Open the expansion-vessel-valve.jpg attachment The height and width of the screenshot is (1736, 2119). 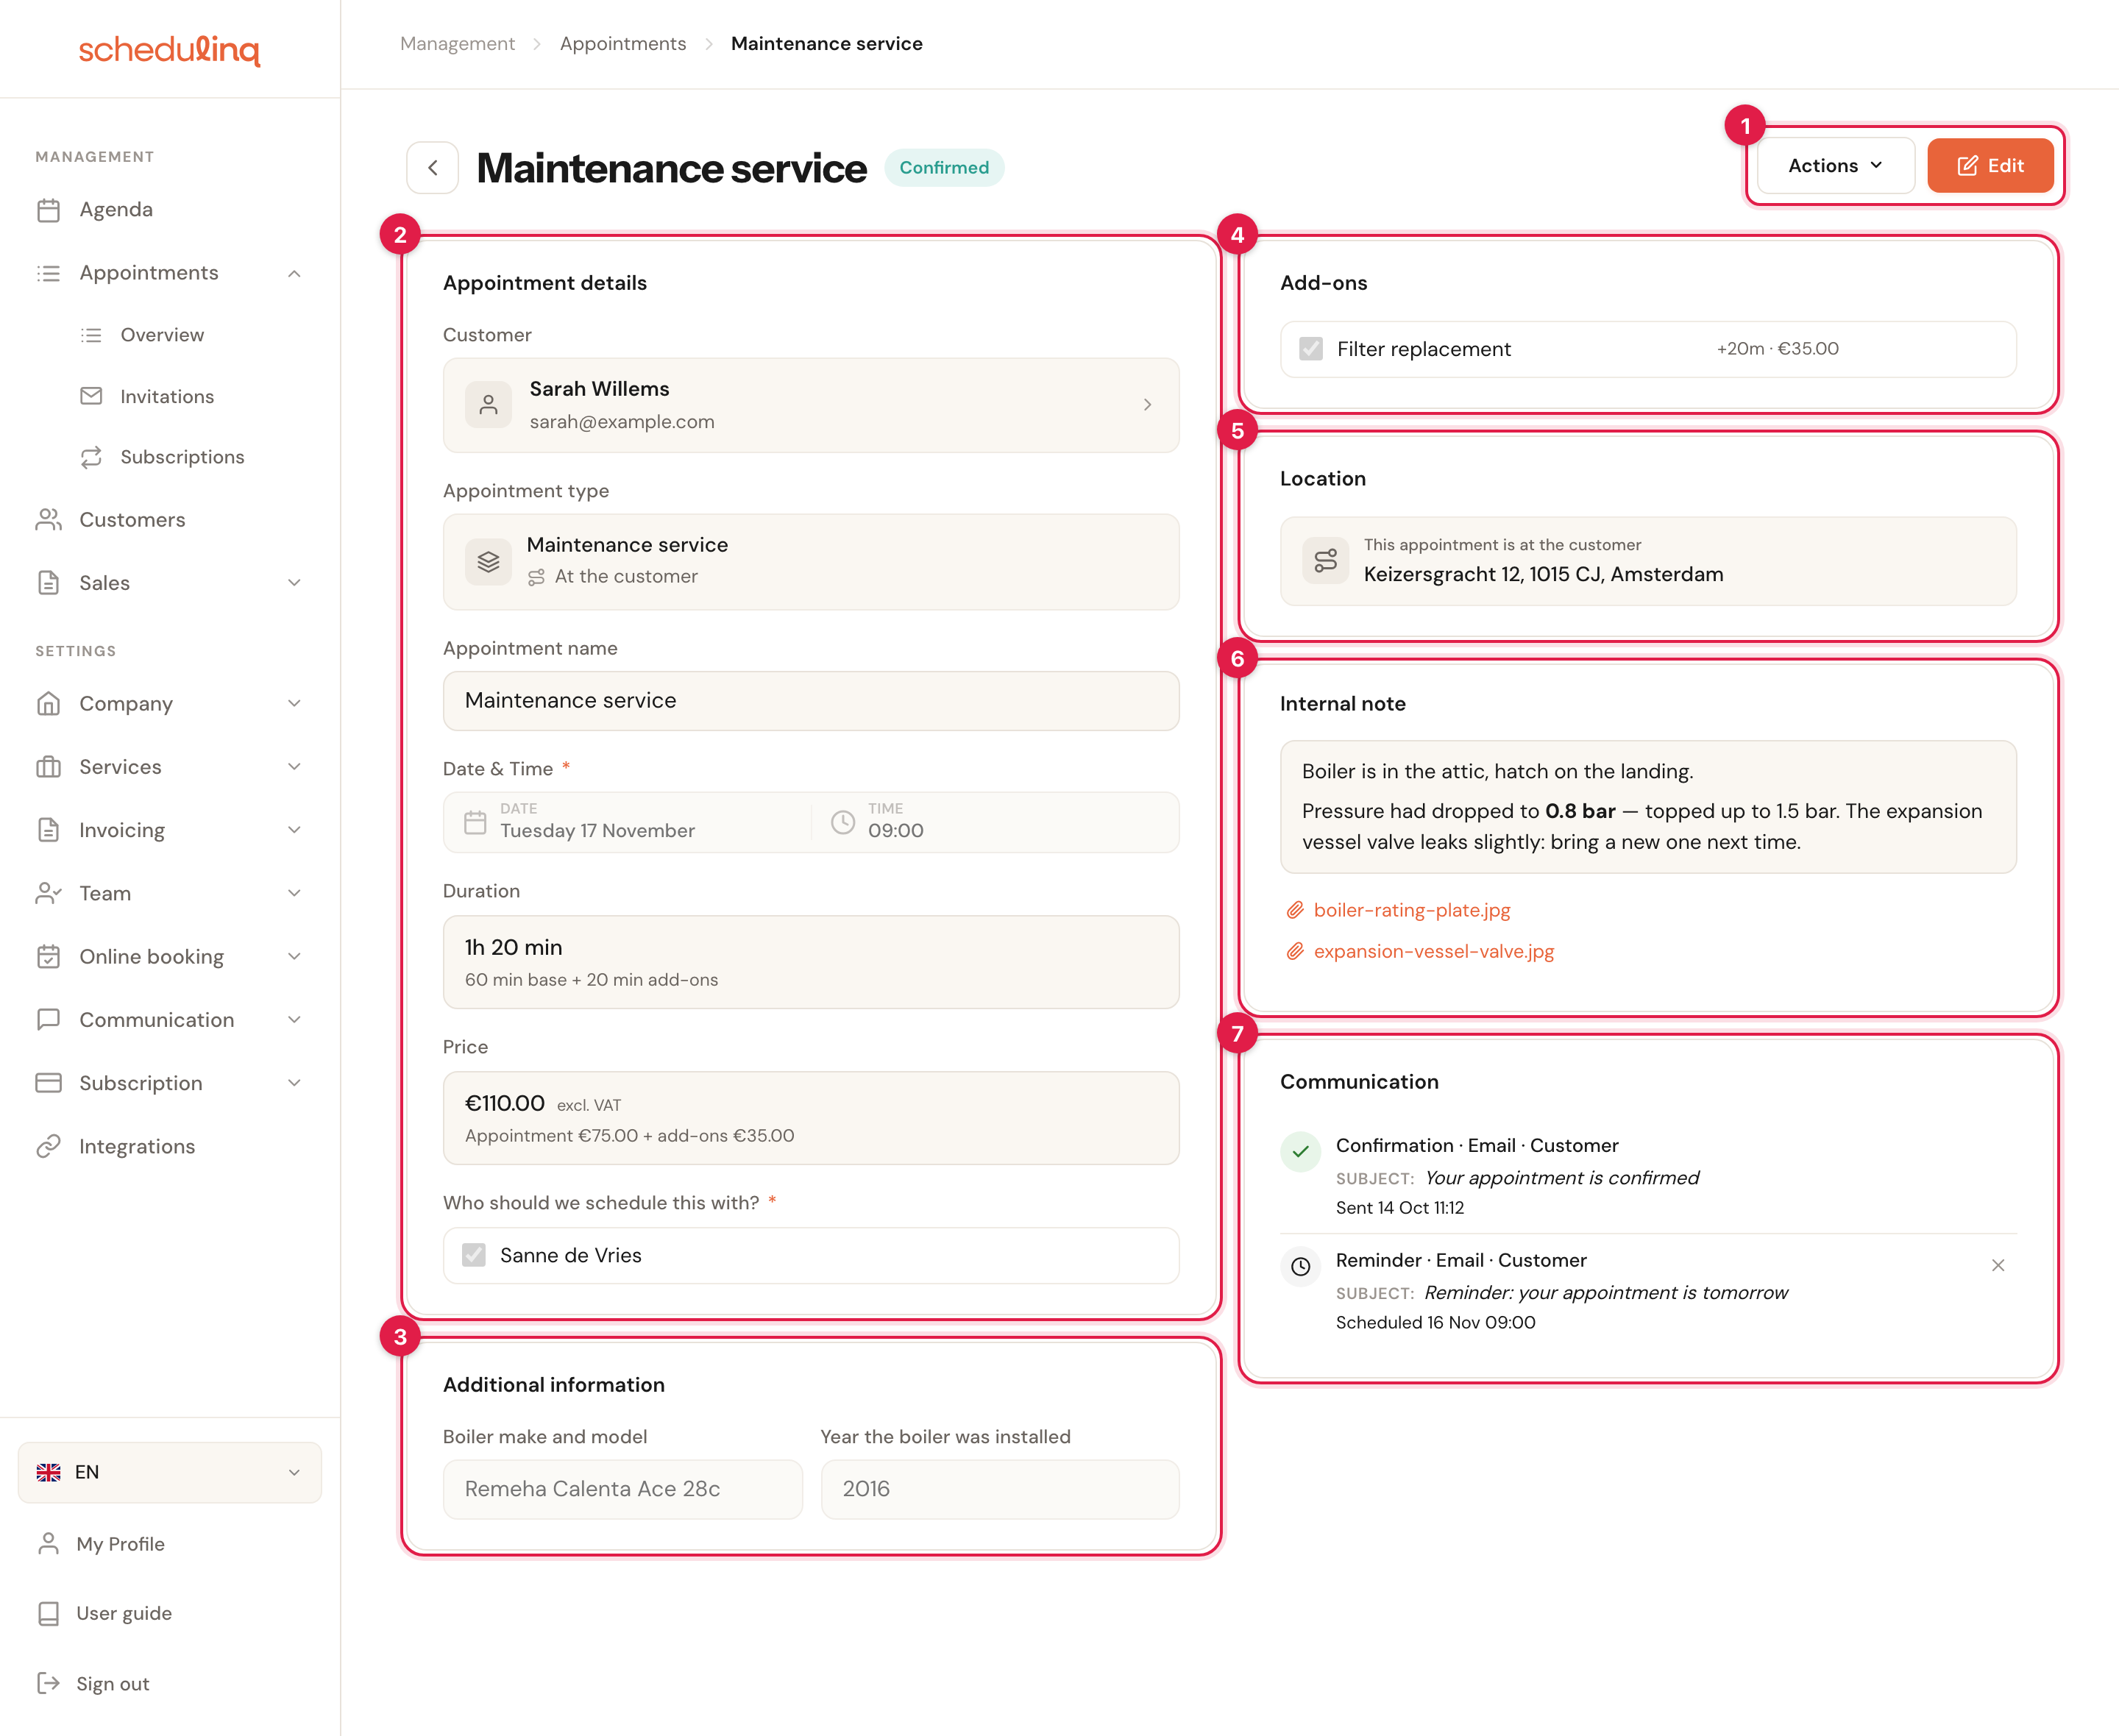click(x=1433, y=951)
